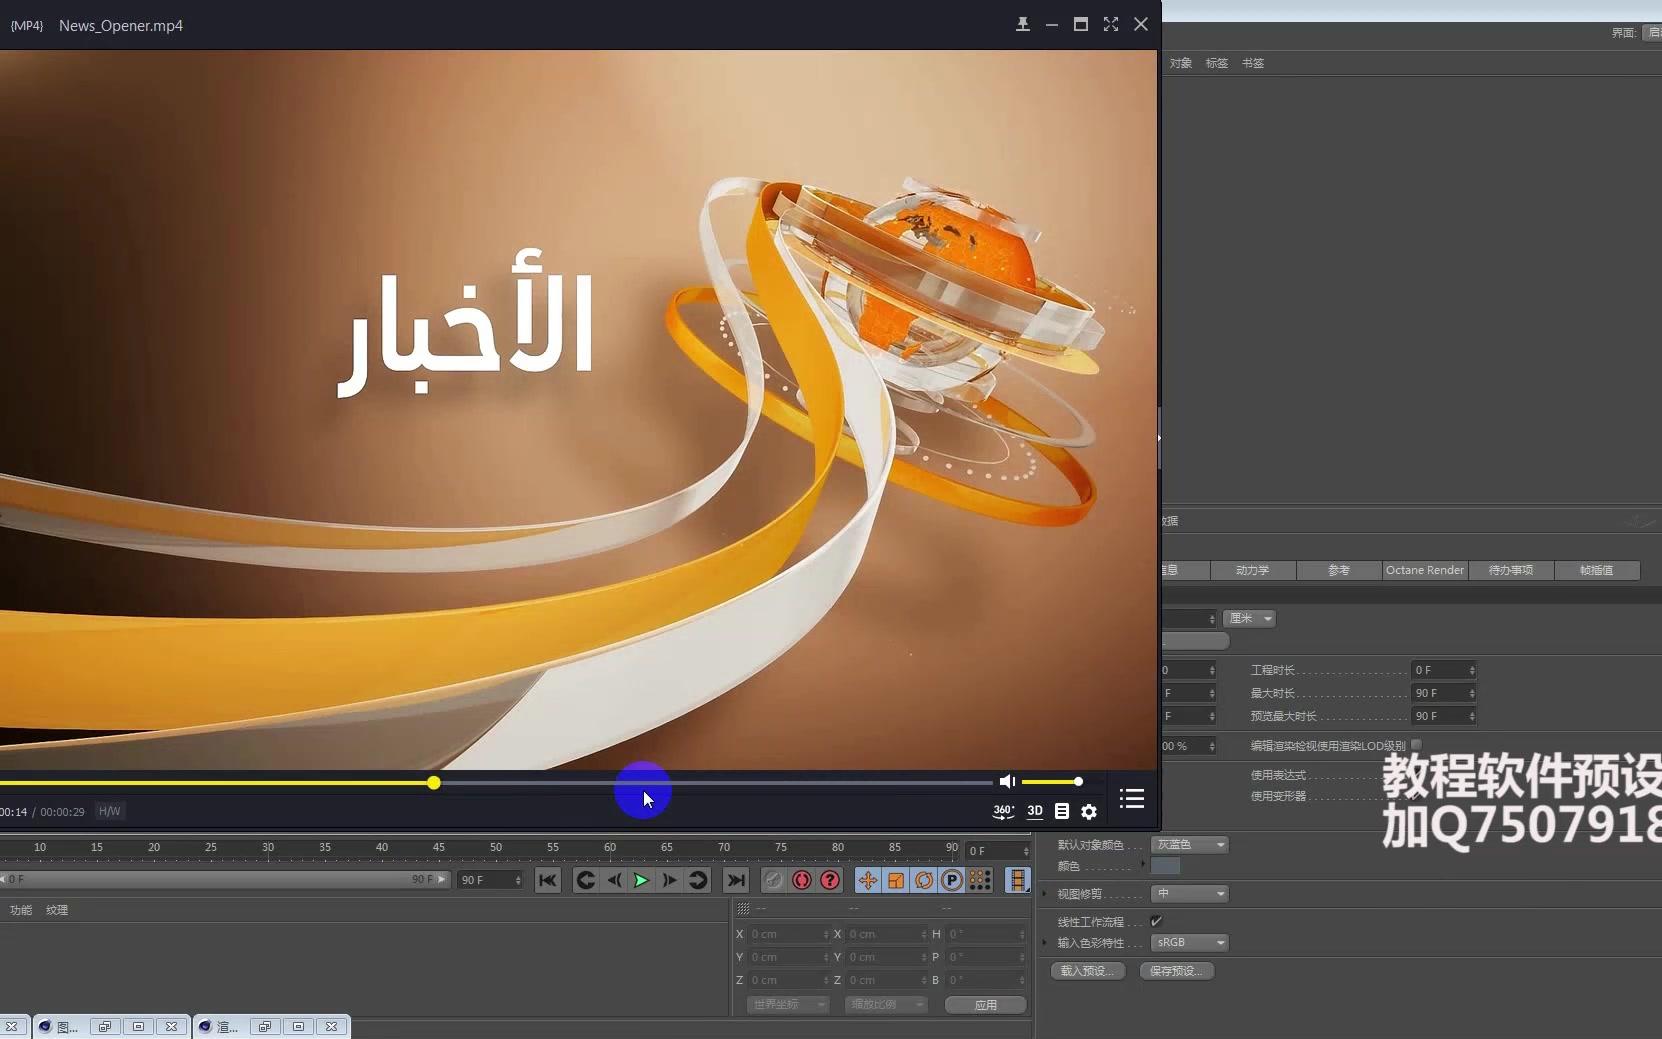The width and height of the screenshot is (1662, 1039).
Task: Click the 工程时长 0 F field
Action: (1444, 670)
